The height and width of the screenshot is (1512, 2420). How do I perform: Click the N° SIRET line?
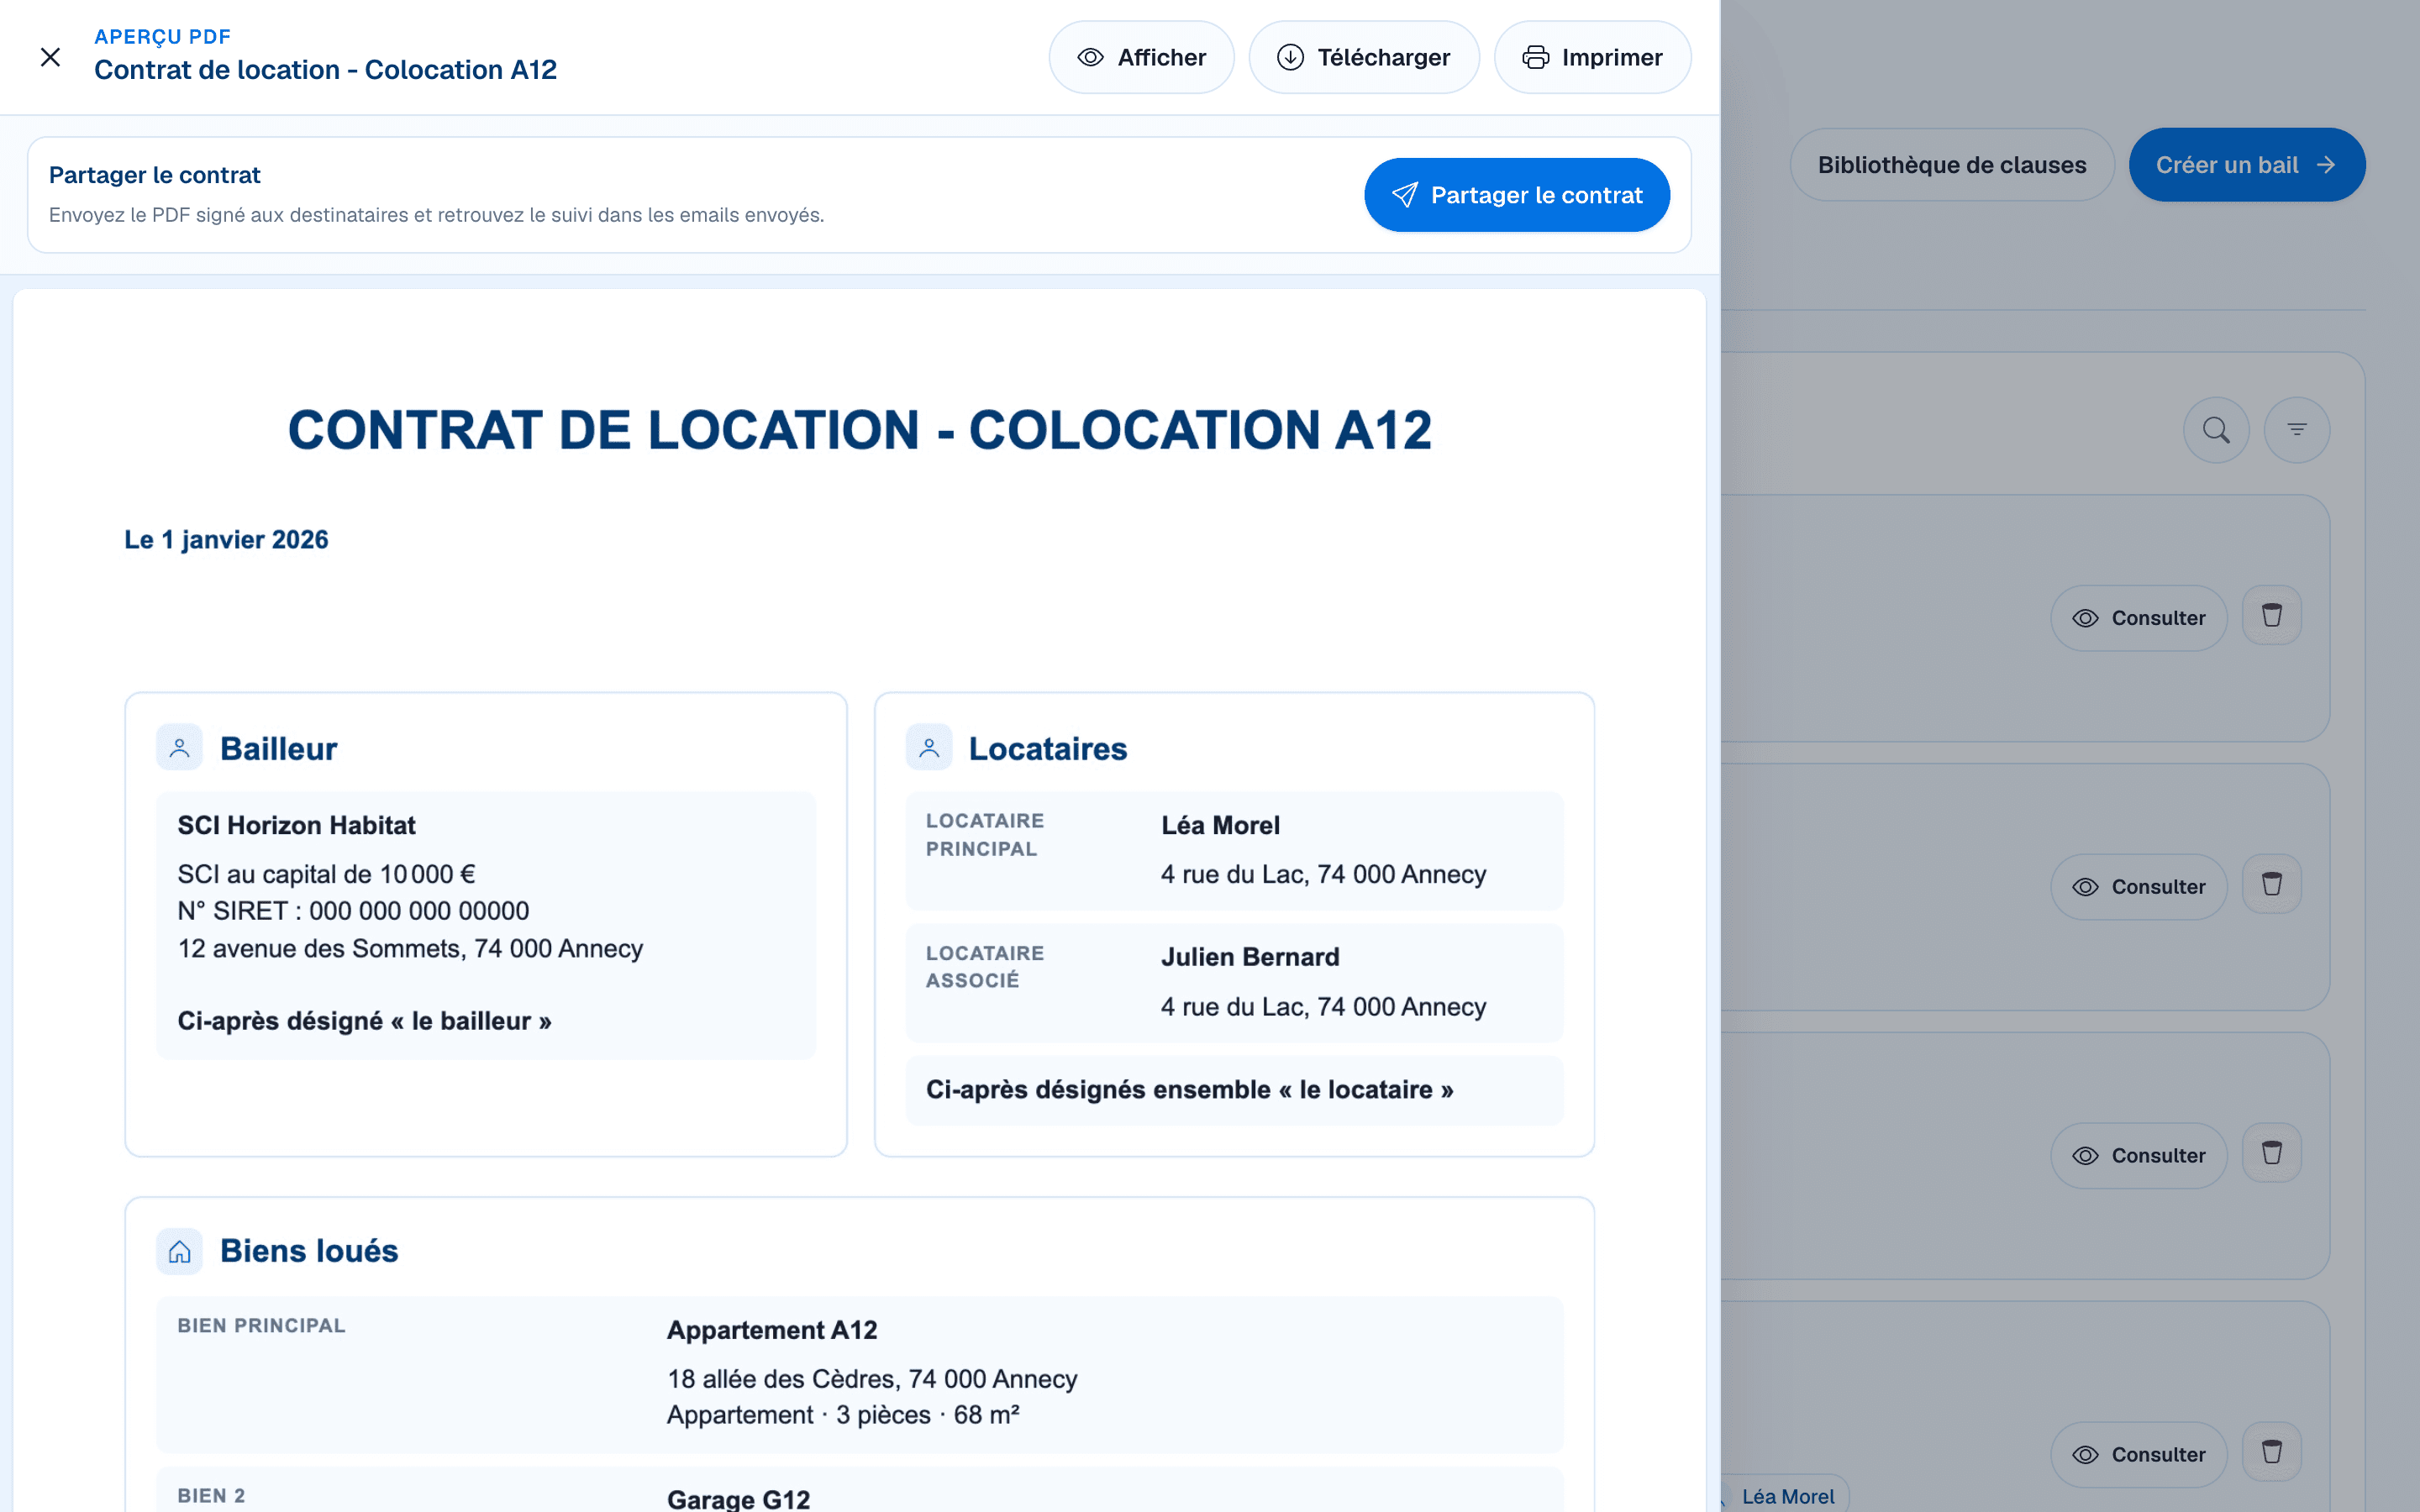click(353, 911)
